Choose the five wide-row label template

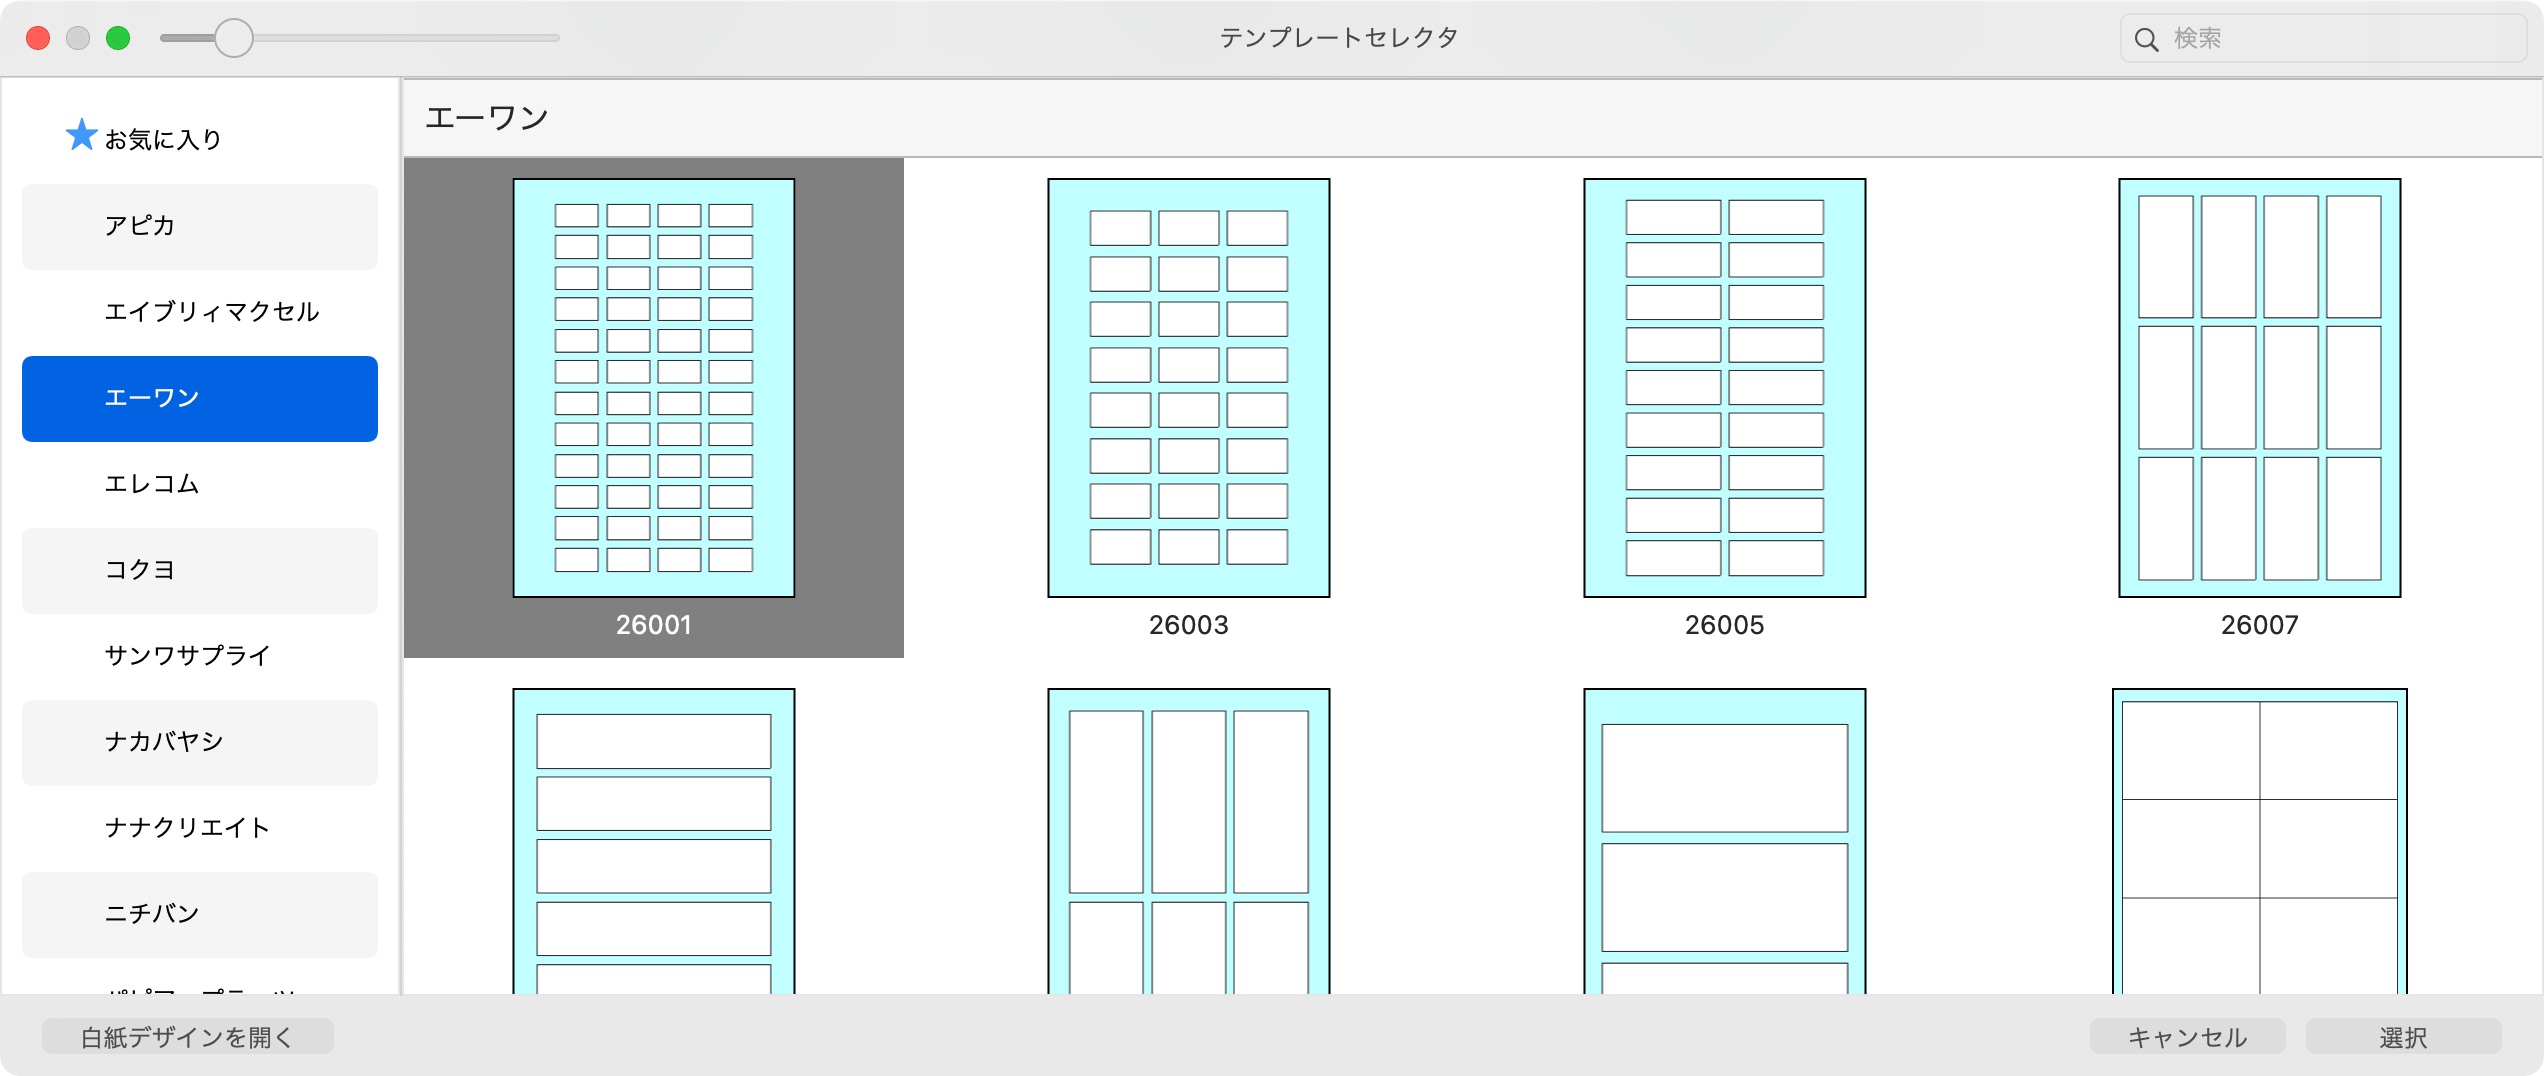pyautogui.click(x=654, y=841)
